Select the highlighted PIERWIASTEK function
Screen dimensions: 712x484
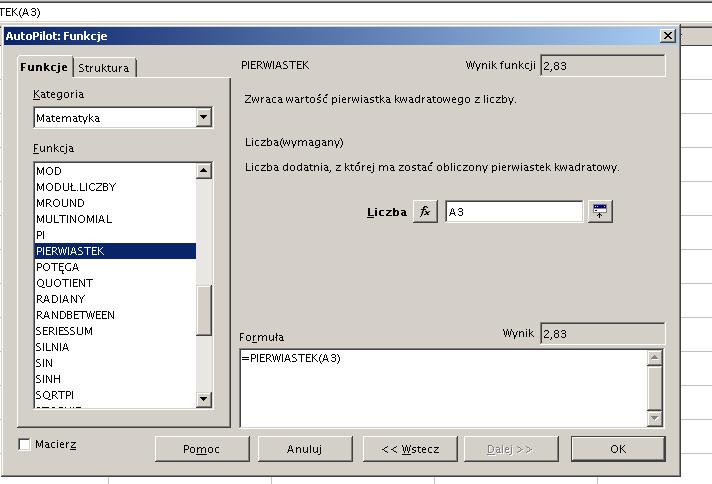[x=115, y=251]
